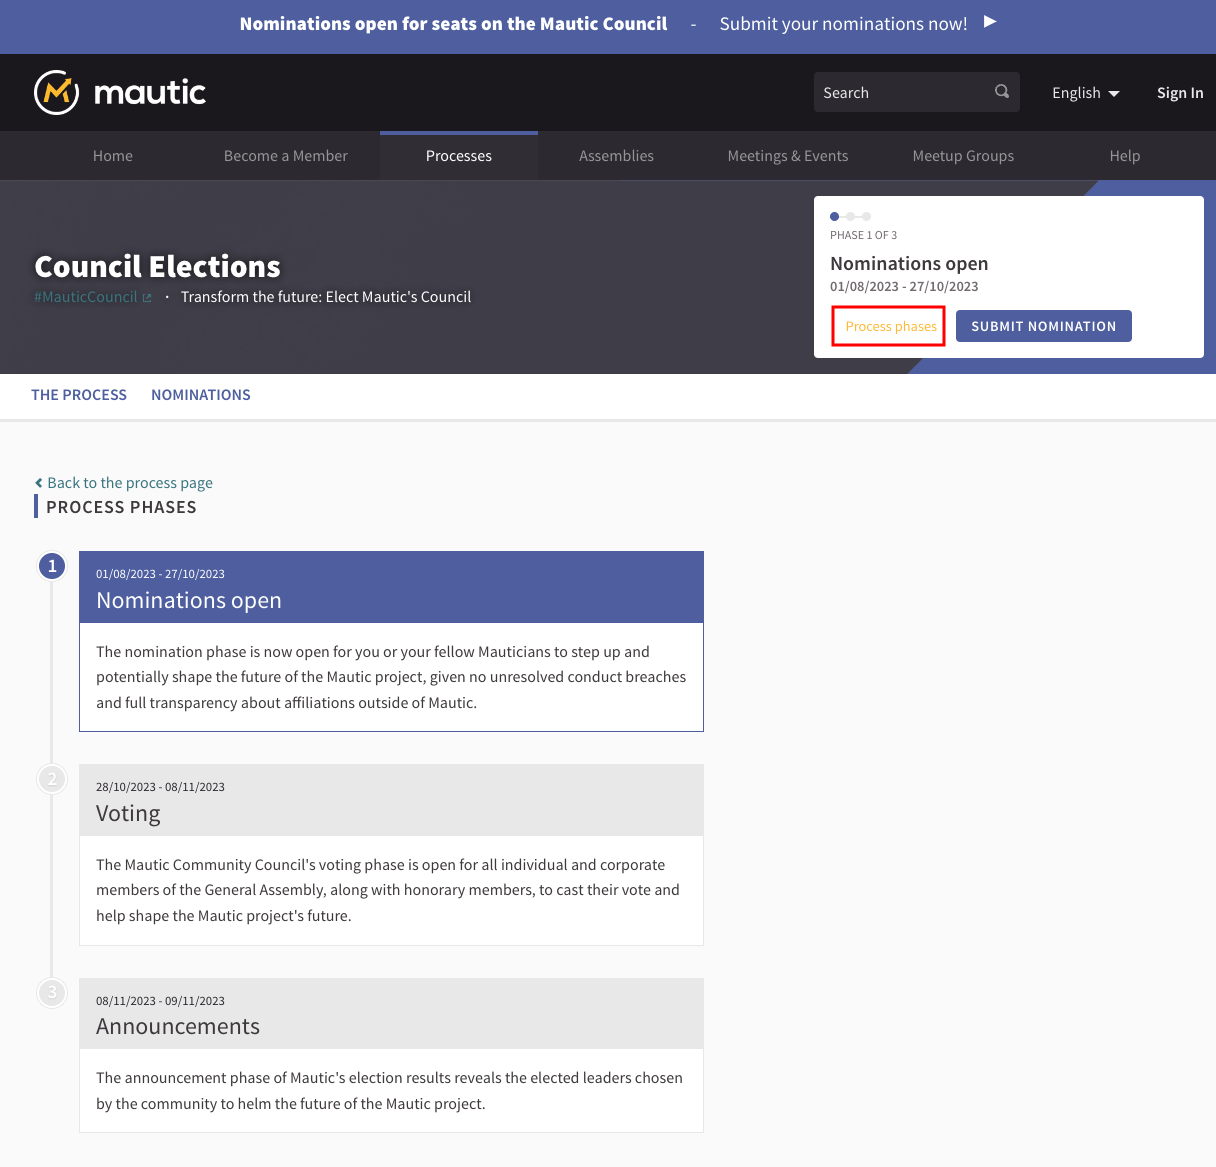1216x1167 pixels.
Task: Open the #MauticCouncil hashtag link
Action: 86,297
